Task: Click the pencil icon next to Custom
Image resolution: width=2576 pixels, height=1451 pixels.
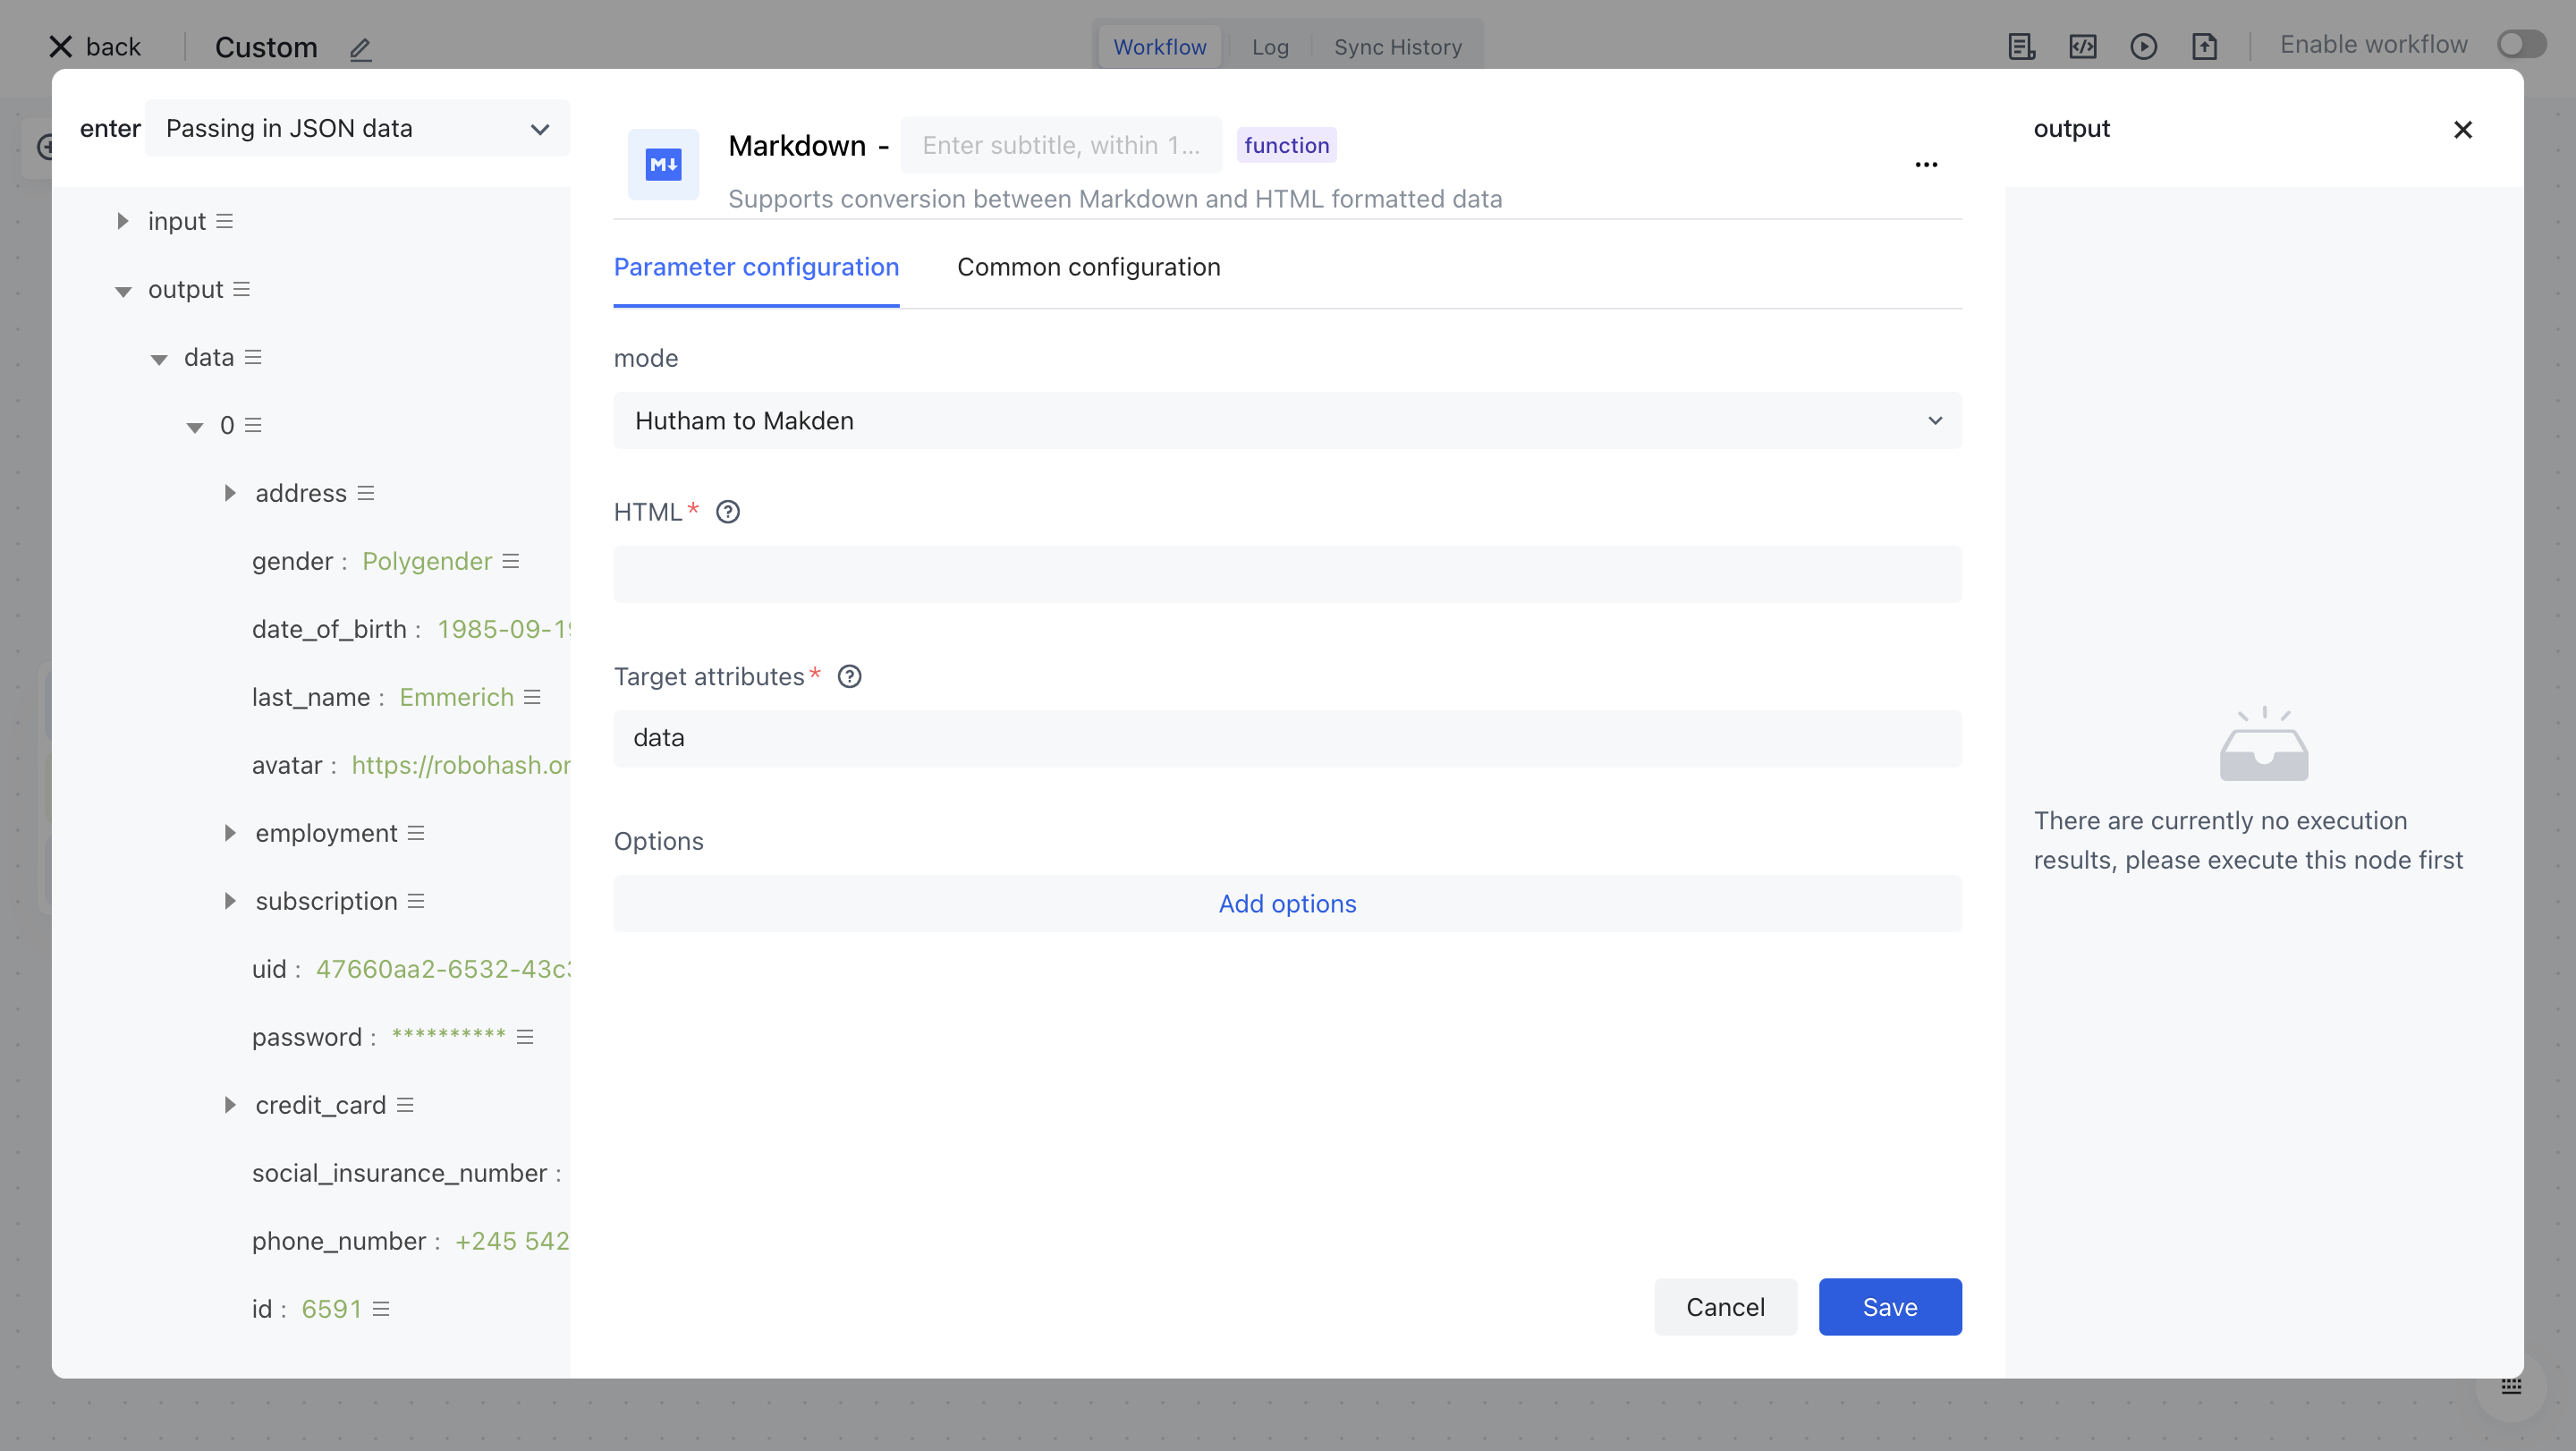Action: point(360,48)
